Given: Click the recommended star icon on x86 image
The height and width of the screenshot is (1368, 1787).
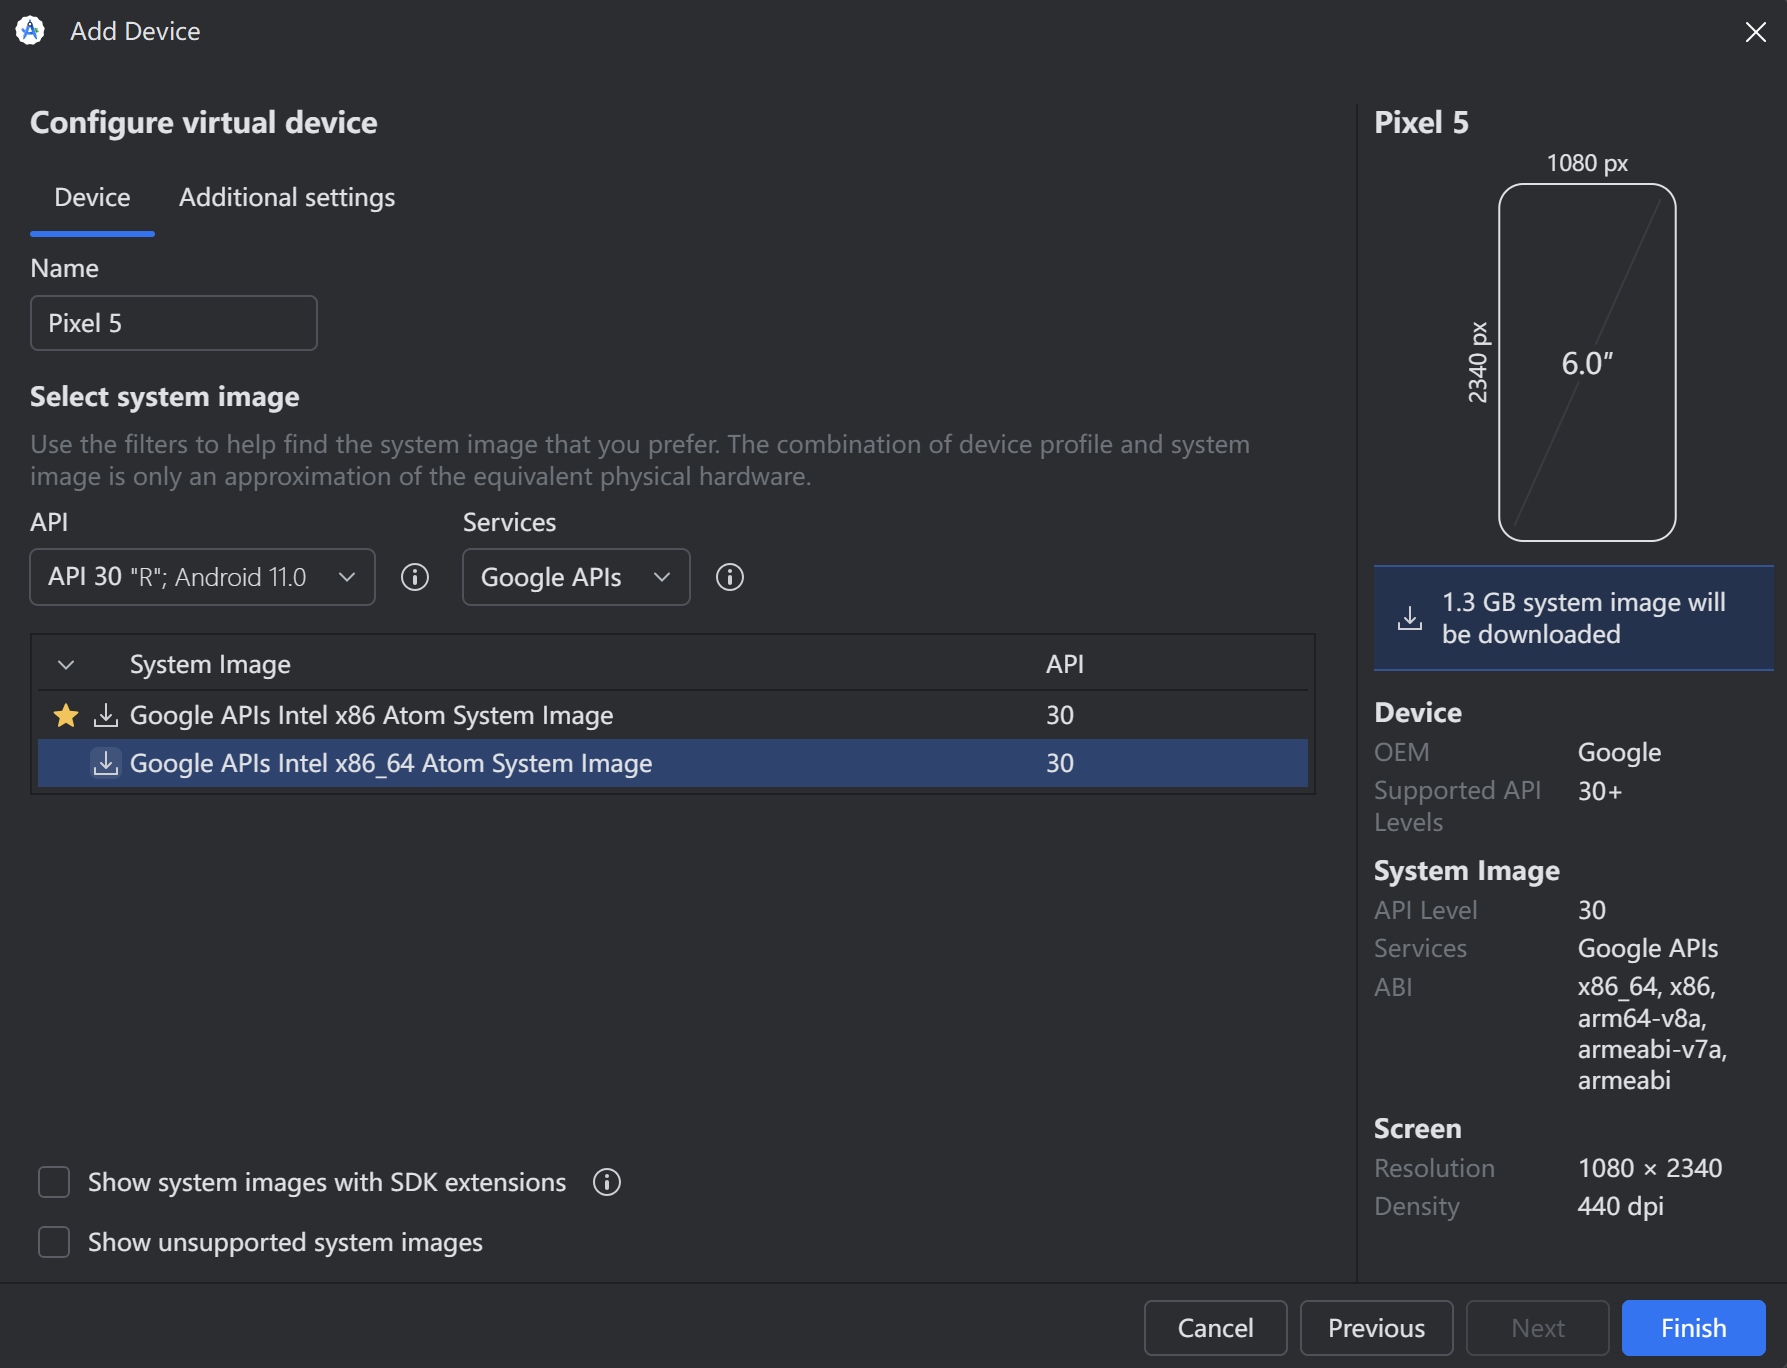Looking at the screenshot, I should 66,715.
